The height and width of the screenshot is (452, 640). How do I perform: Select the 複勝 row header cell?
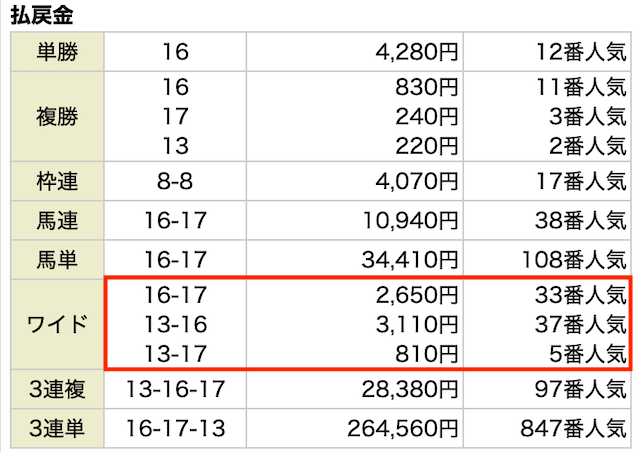point(57,116)
